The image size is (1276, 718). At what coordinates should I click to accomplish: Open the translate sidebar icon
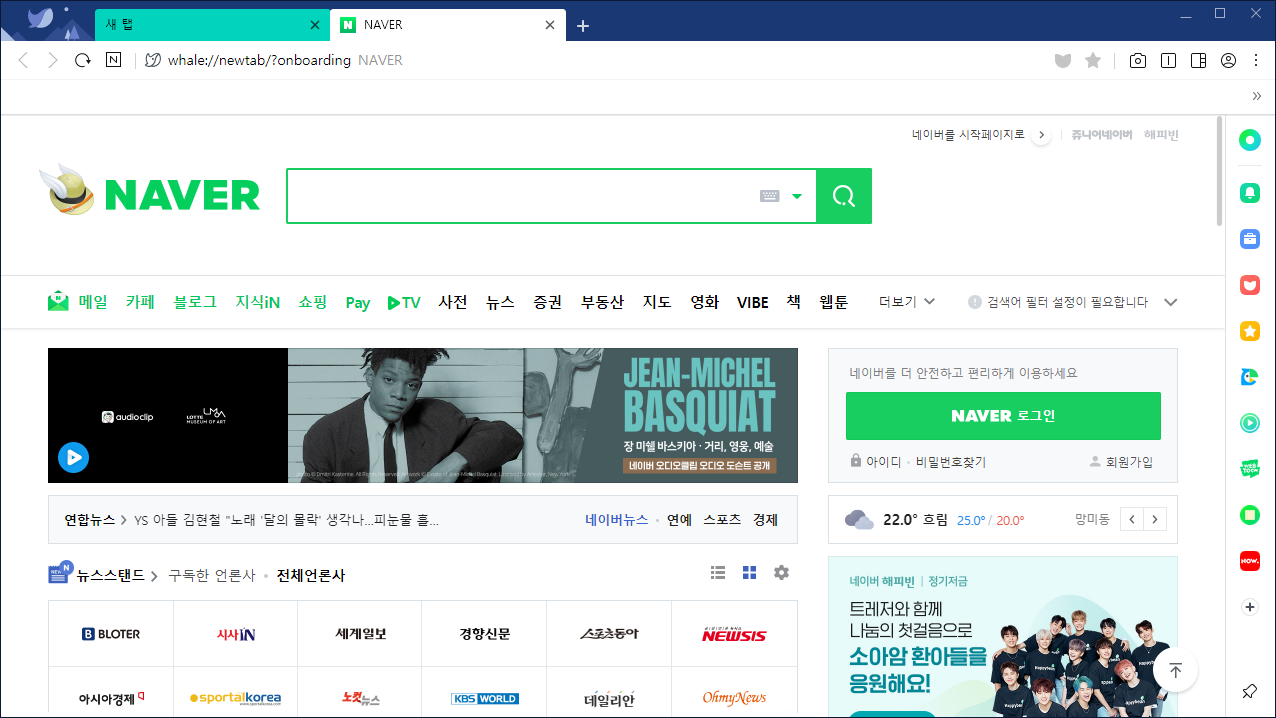tap(1250, 377)
